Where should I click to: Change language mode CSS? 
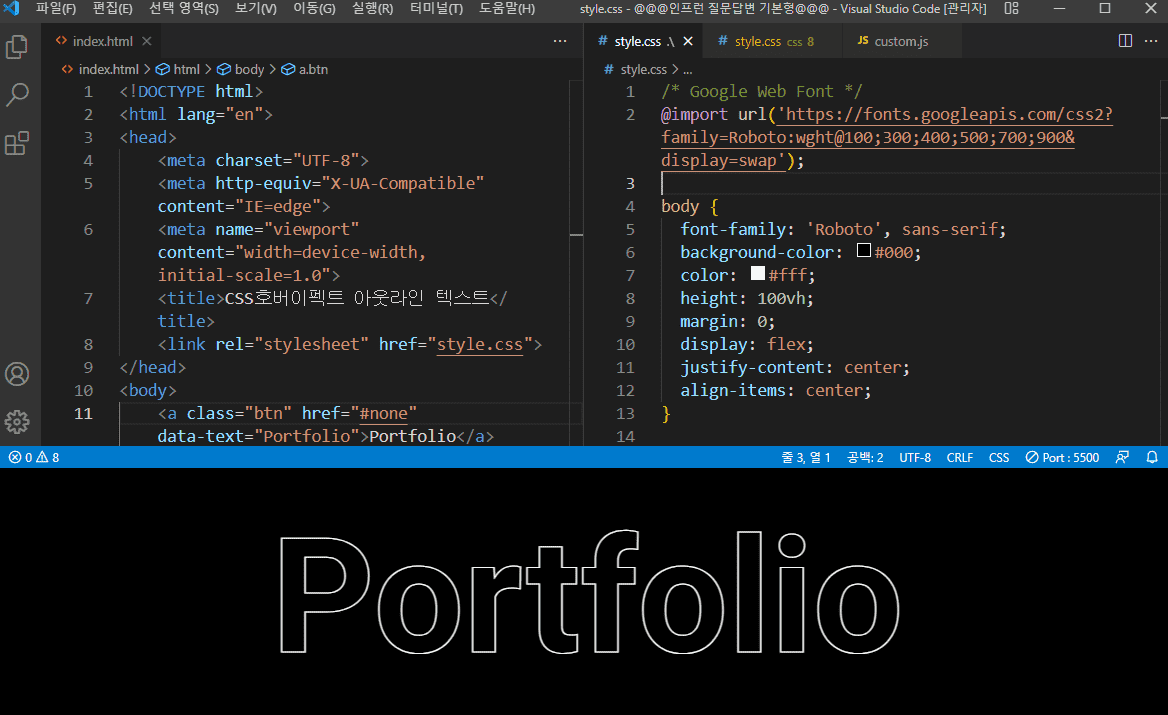[999, 457]
